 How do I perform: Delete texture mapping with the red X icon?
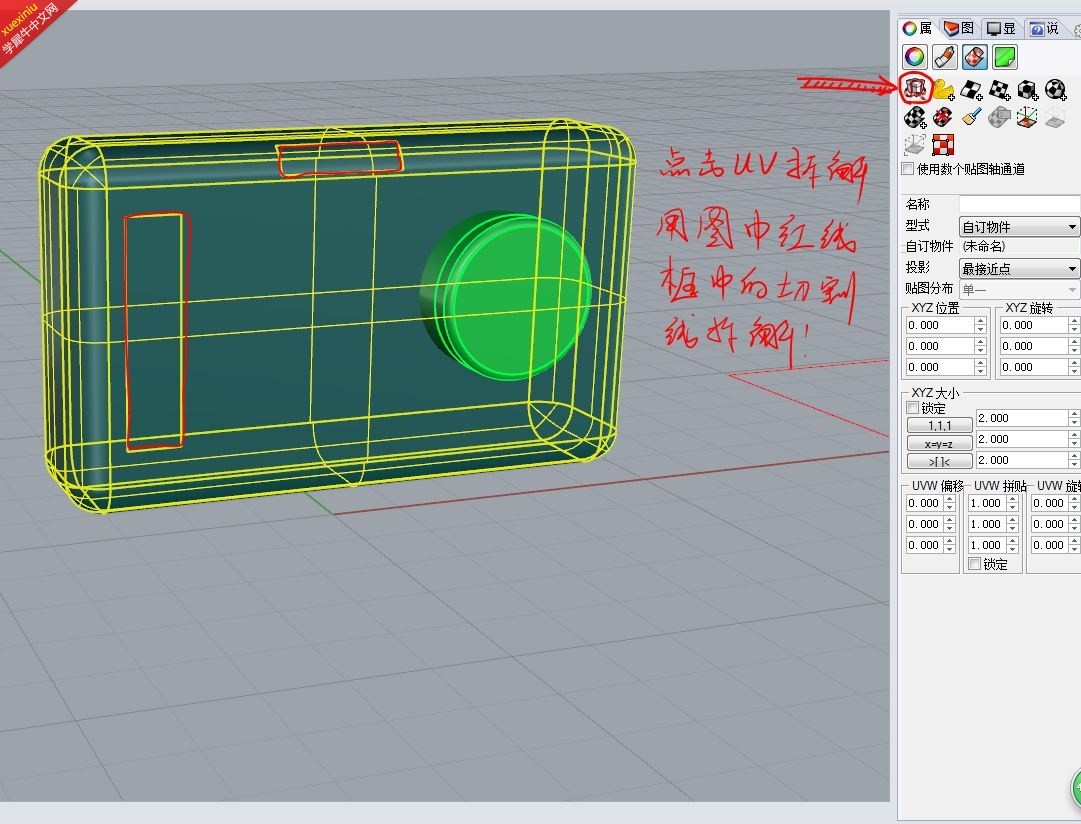(x=943, y=117)
